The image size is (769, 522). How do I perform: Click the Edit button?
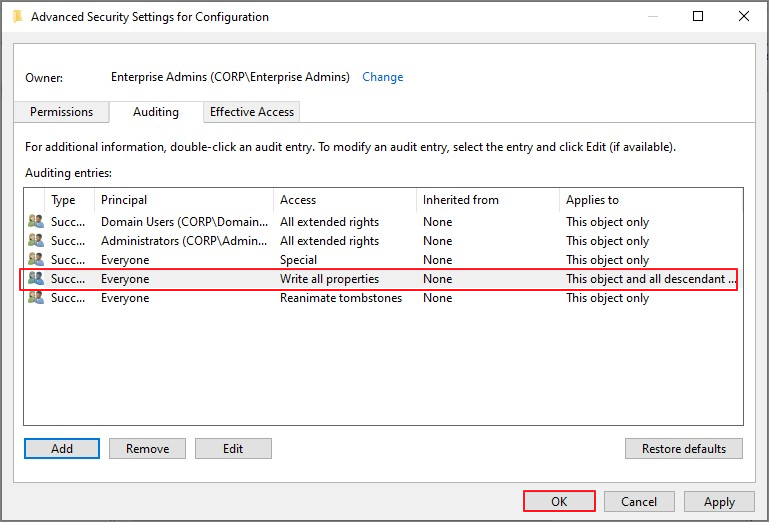[233, 448]
